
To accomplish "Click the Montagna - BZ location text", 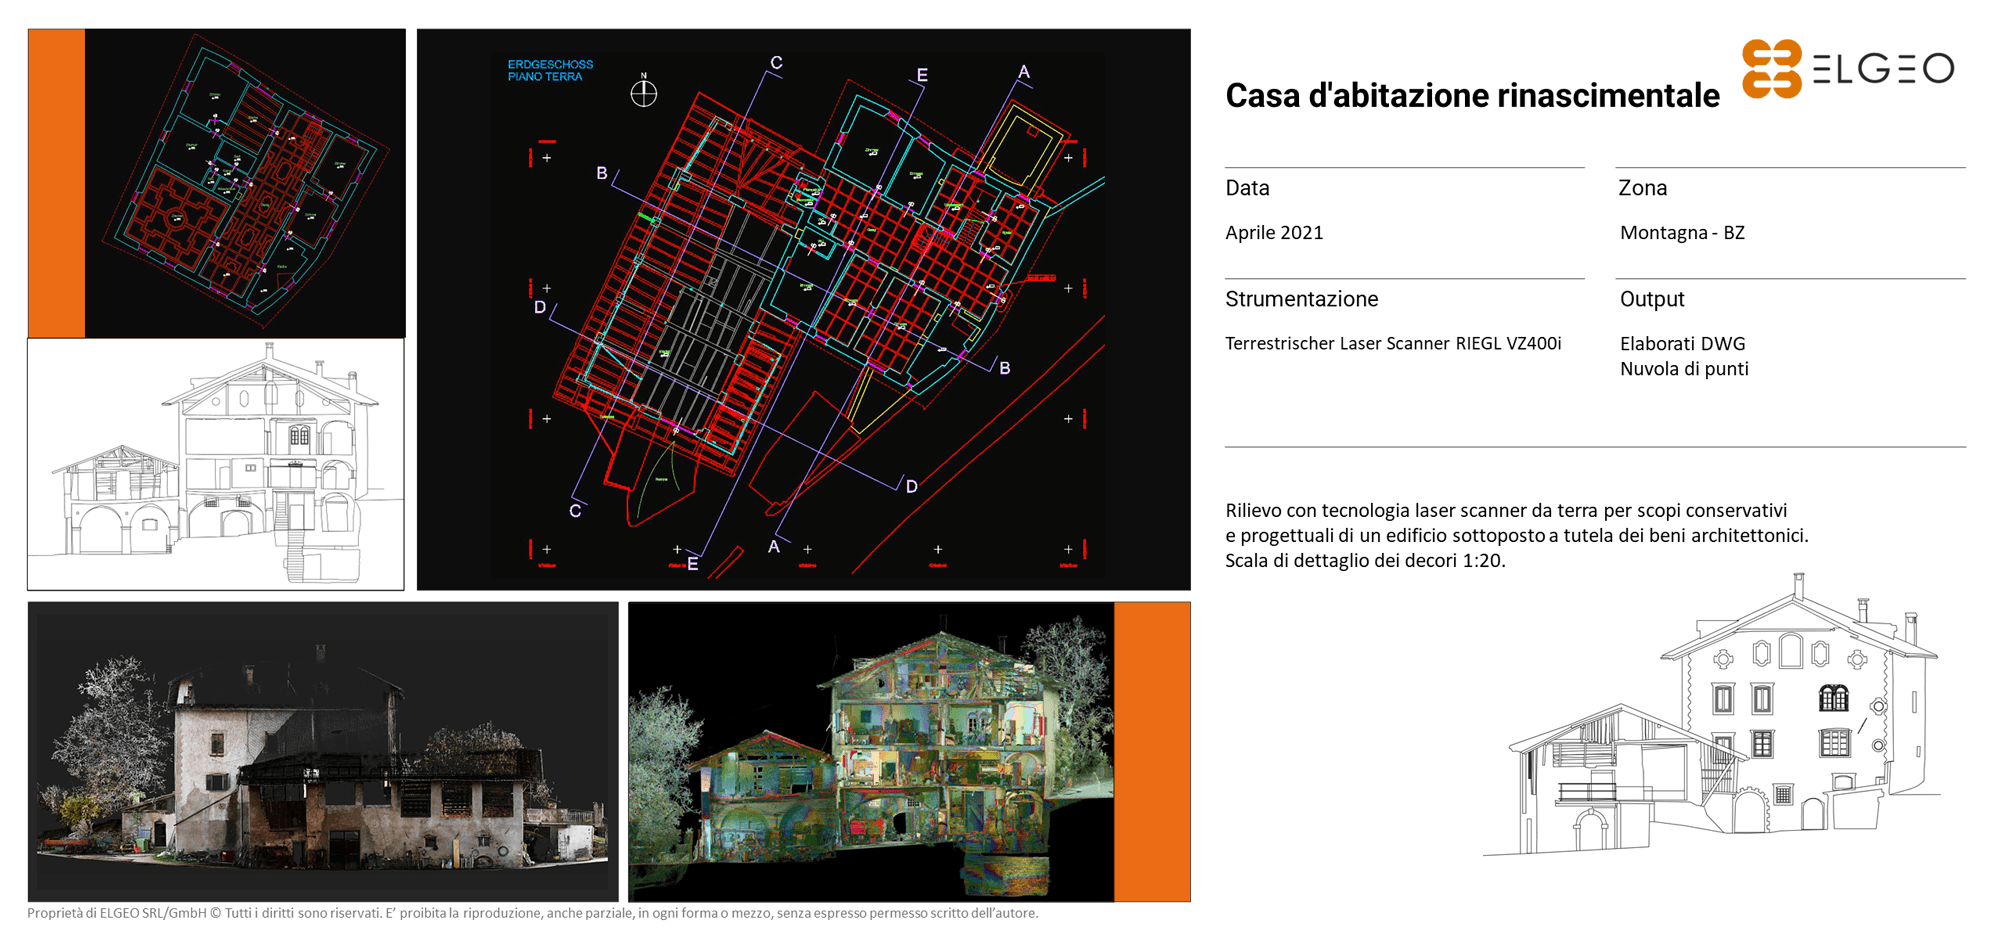I will pos(1682,233).
